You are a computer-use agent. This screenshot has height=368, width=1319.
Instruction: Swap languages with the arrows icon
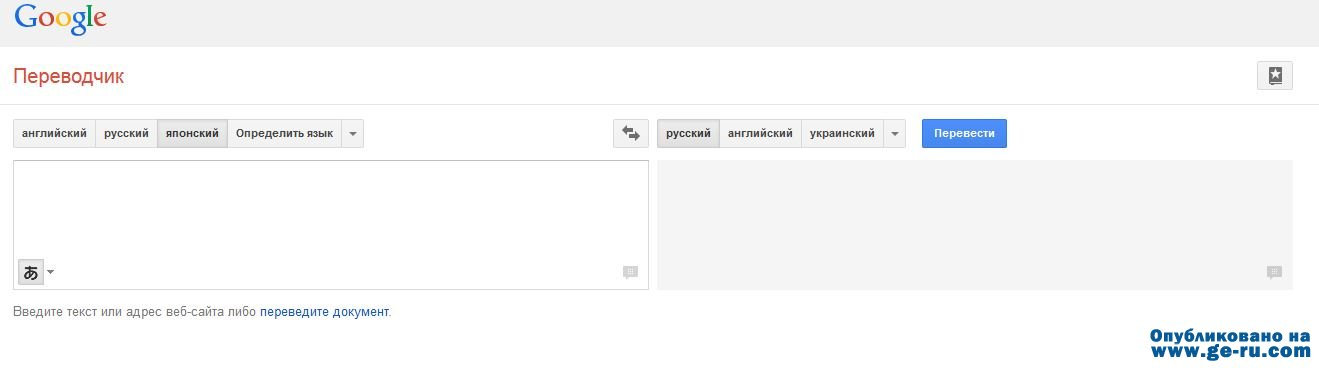pyautogui.click(x=631, y=134)
